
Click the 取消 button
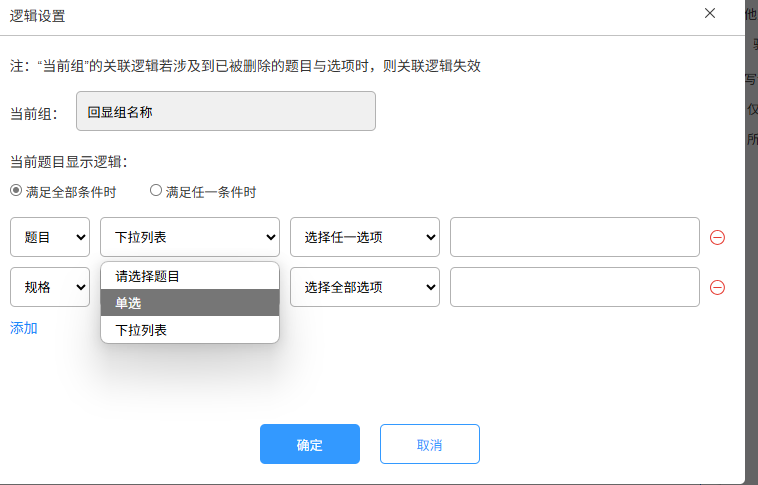click(x=430, y=444)
